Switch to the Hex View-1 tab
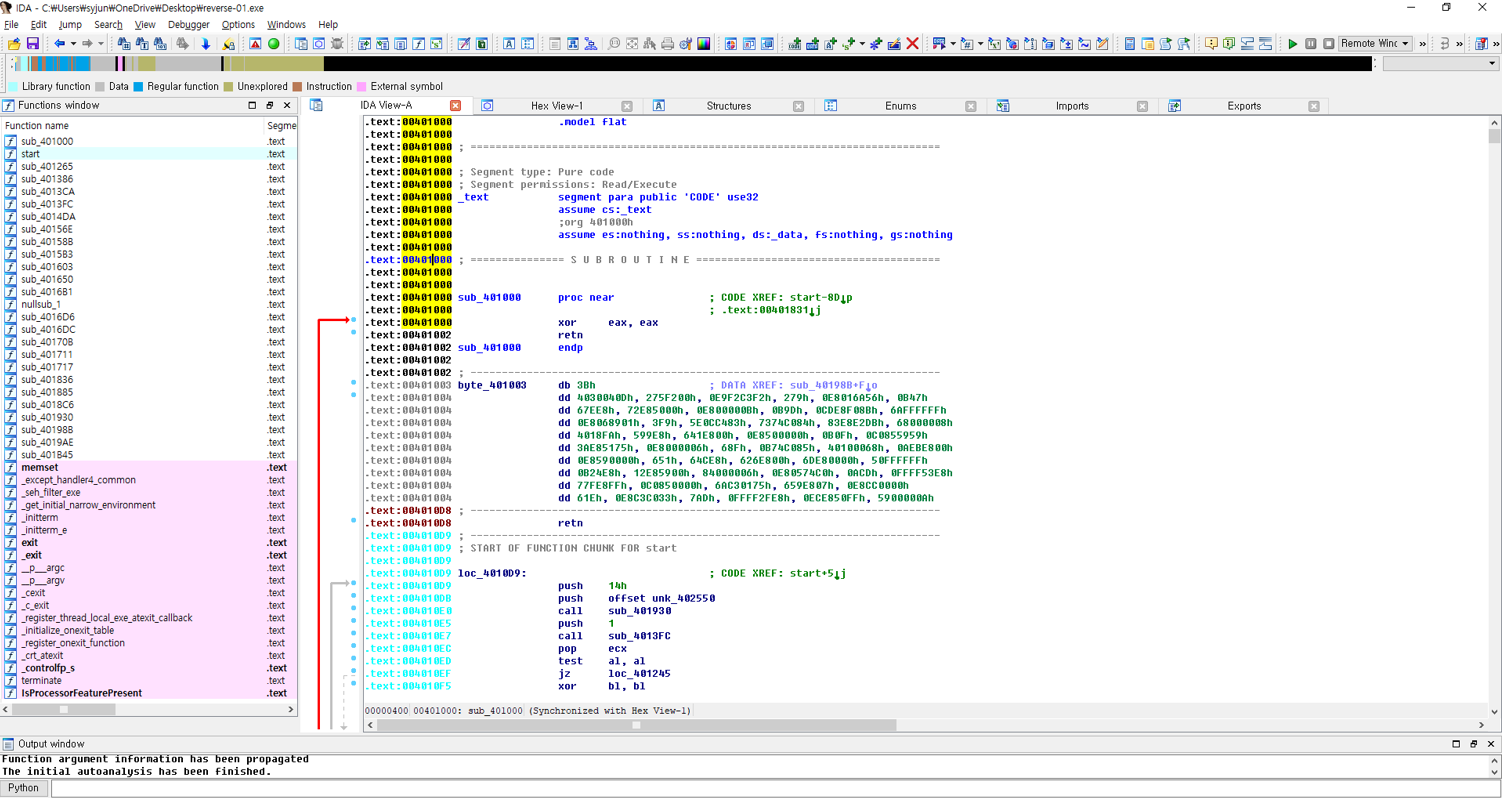 tap(556, 106)
